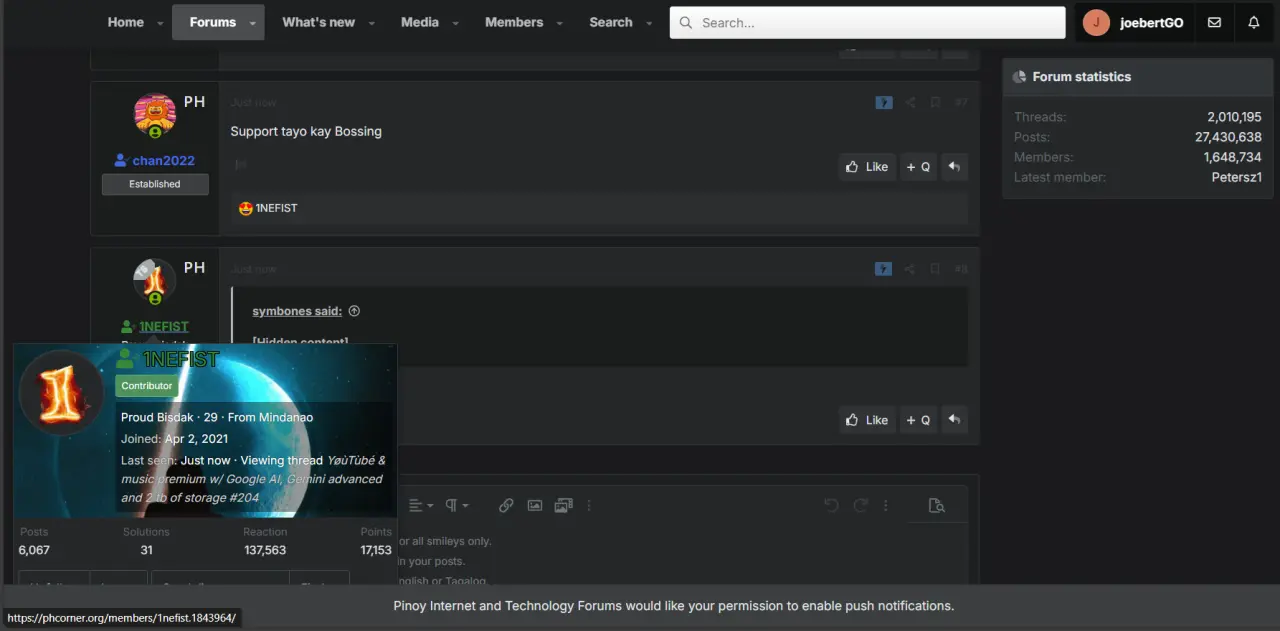Expand the Forums menu arrow
The width and height of the screenshot is (1280, 631).
coord(252,23)
